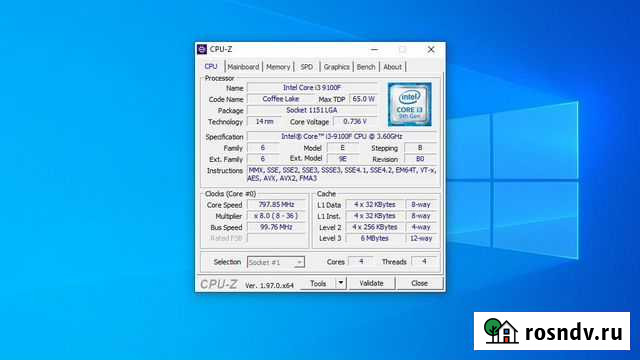Click the Instructions list text
The width and height of the screenshot is (640, 360).
(x=342, y=174)
